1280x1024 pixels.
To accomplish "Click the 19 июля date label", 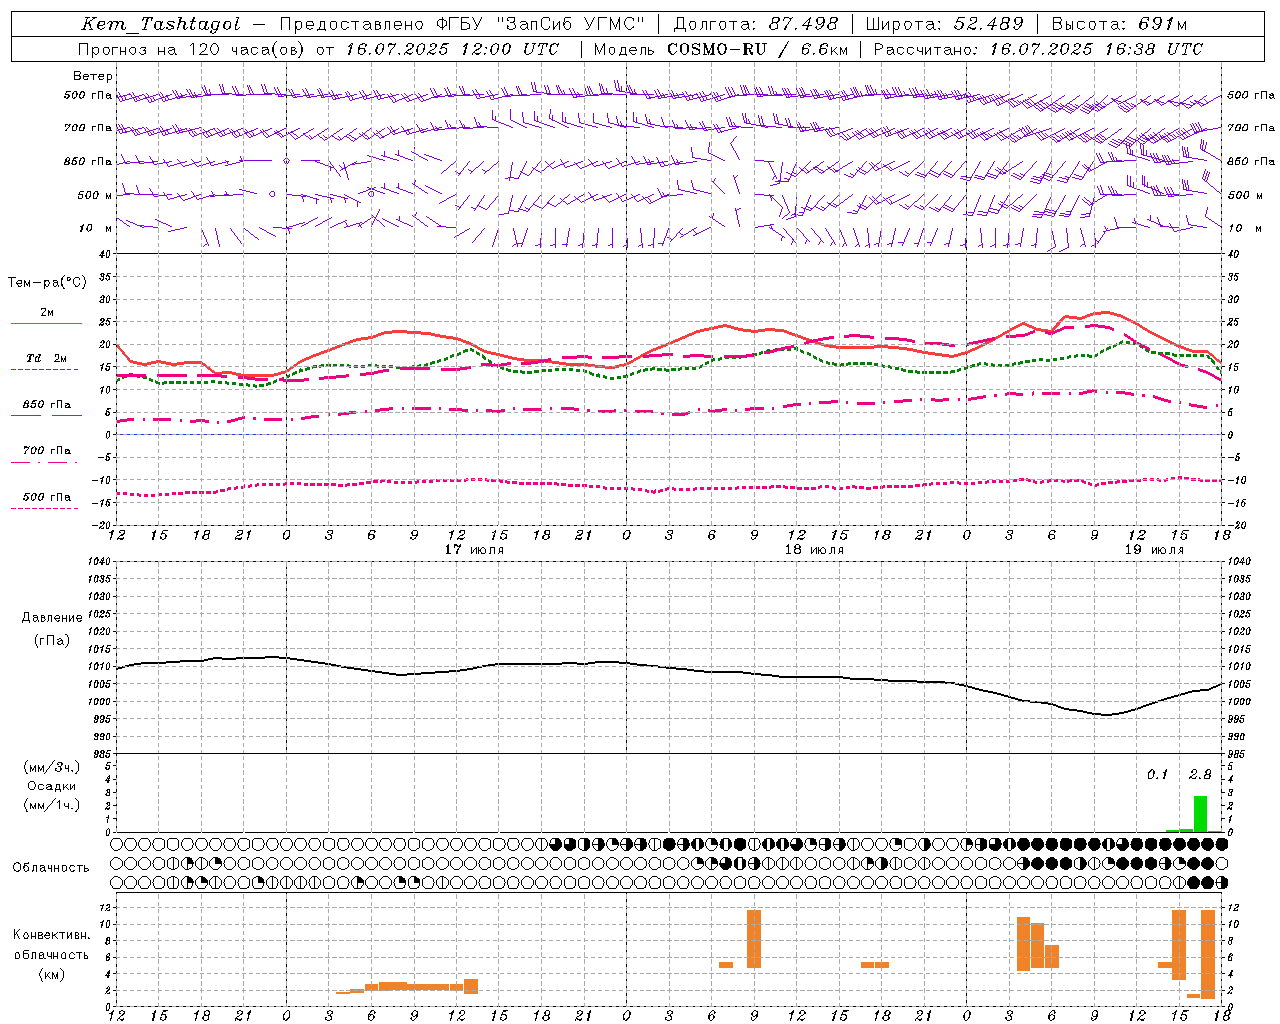I will [1154, 550].
